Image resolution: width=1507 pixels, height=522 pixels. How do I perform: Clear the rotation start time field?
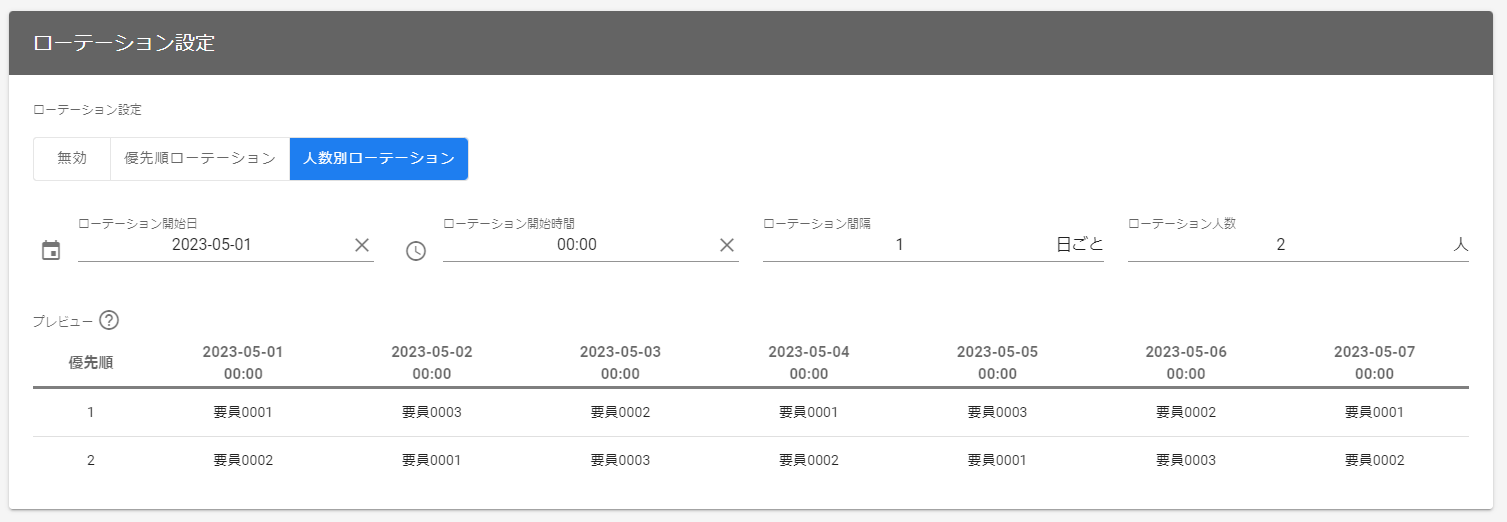point(727,245)
